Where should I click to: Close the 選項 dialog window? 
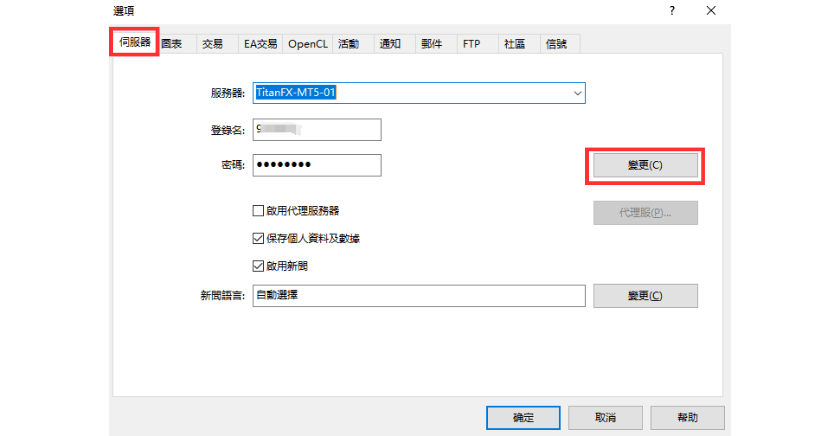pyautogui.click(x=711, y=10)
